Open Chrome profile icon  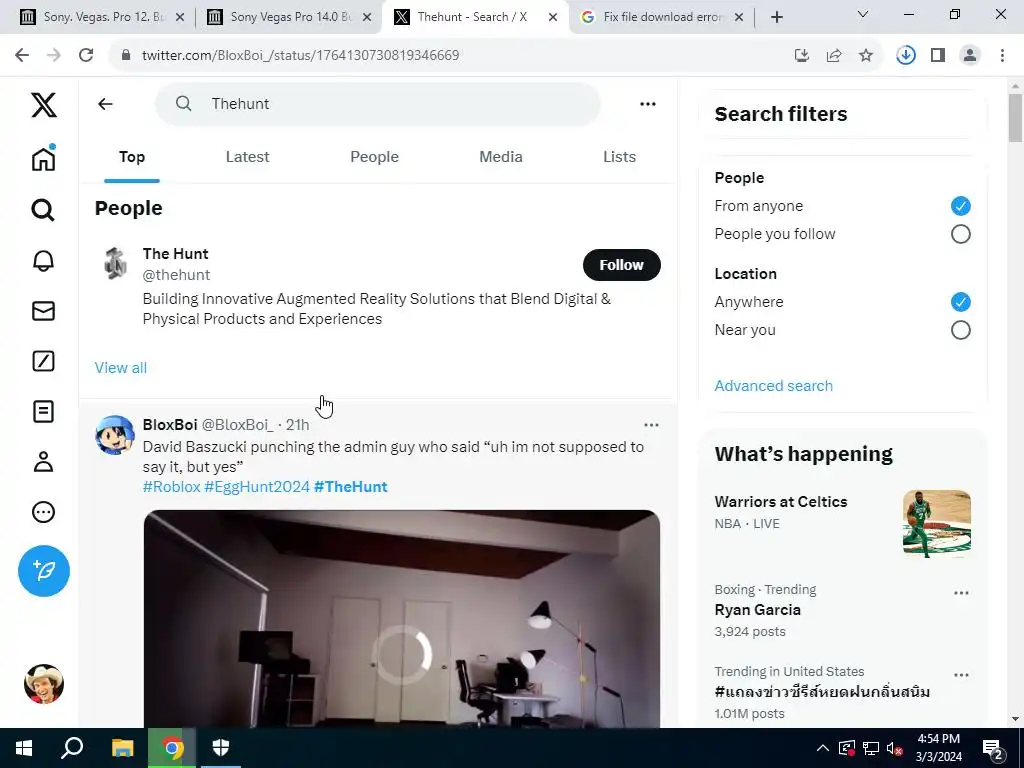[970, 56]
